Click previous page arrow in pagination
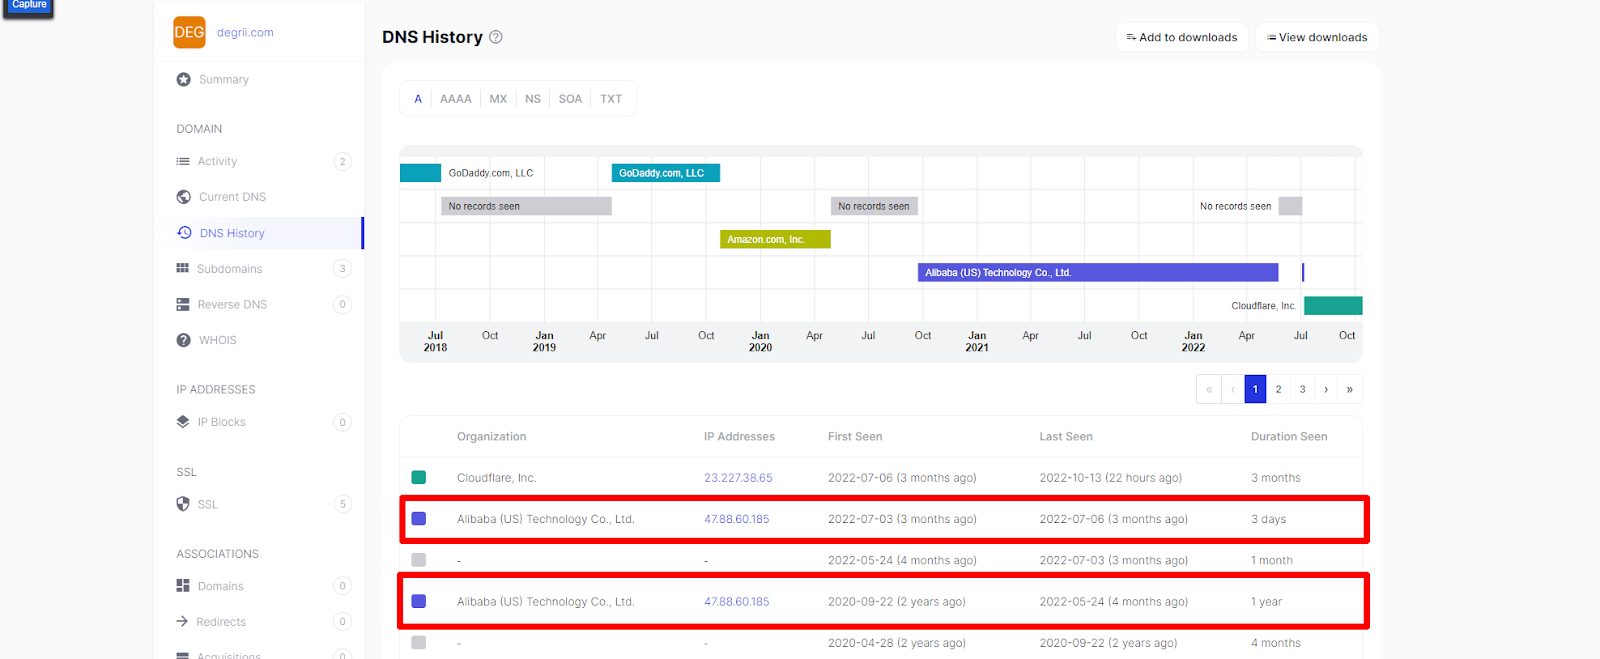 [1232, 389]
